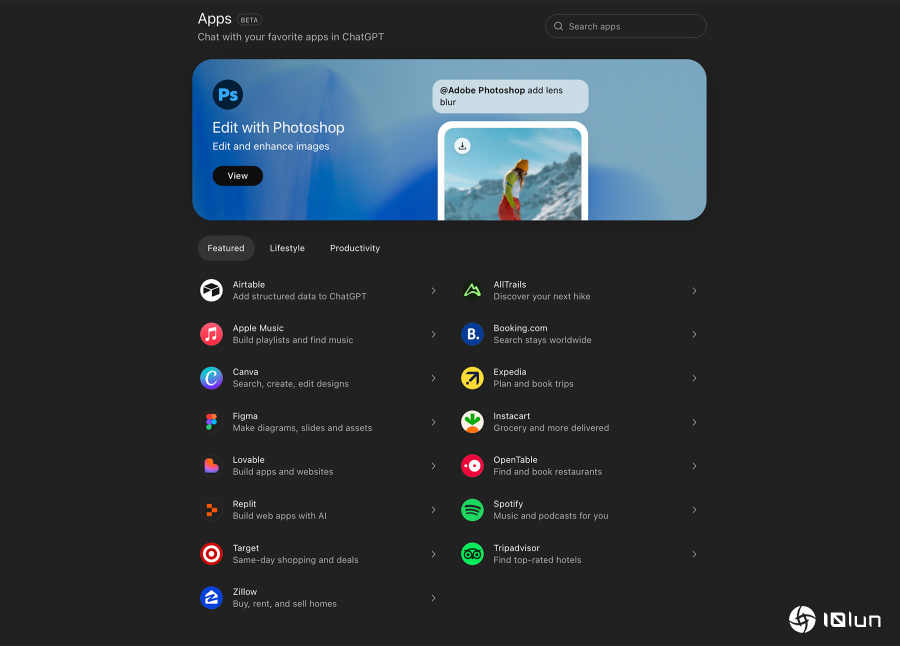Image resolution: width=900 pixels, height=646 pixels.
Task: Click the Zillow app icon
Action: (x=211, y=598)
